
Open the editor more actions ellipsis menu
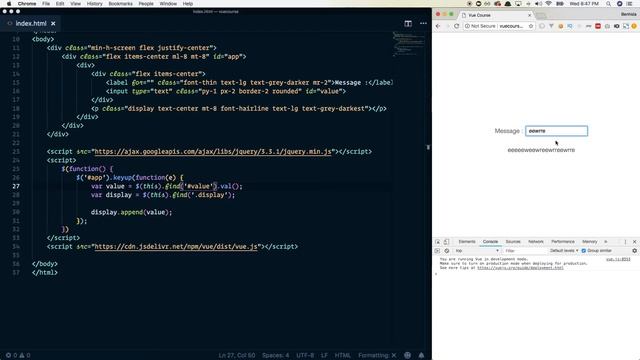click(423, 23)
